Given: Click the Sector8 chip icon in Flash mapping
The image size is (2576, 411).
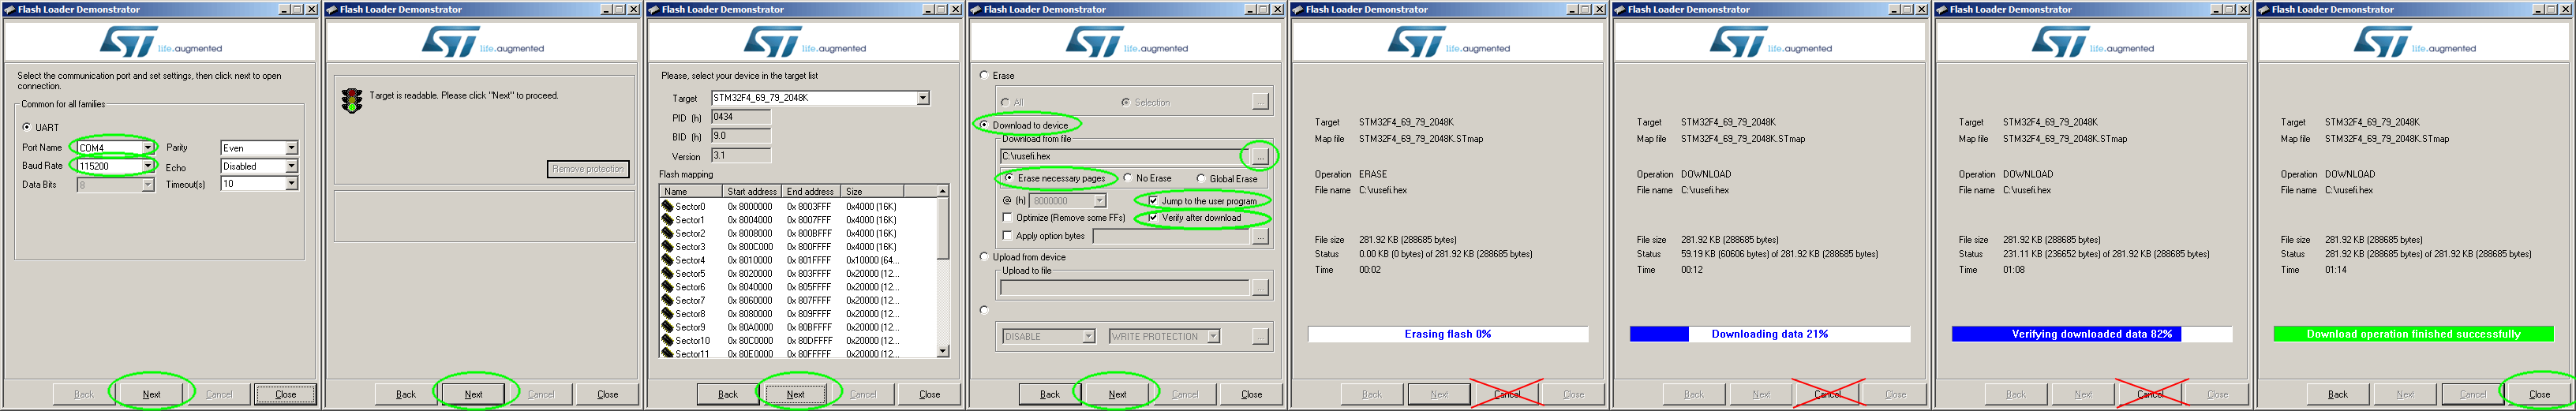Looking at the screenshot, I should click(667, 313).
